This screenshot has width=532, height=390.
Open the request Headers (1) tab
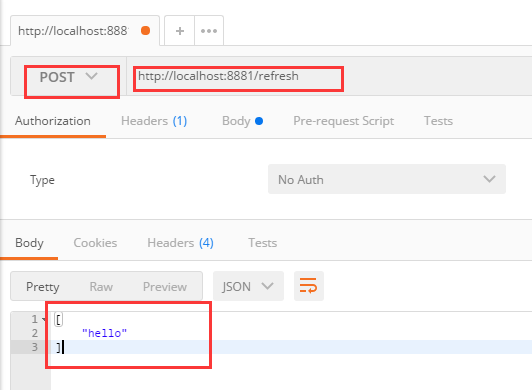154,121
